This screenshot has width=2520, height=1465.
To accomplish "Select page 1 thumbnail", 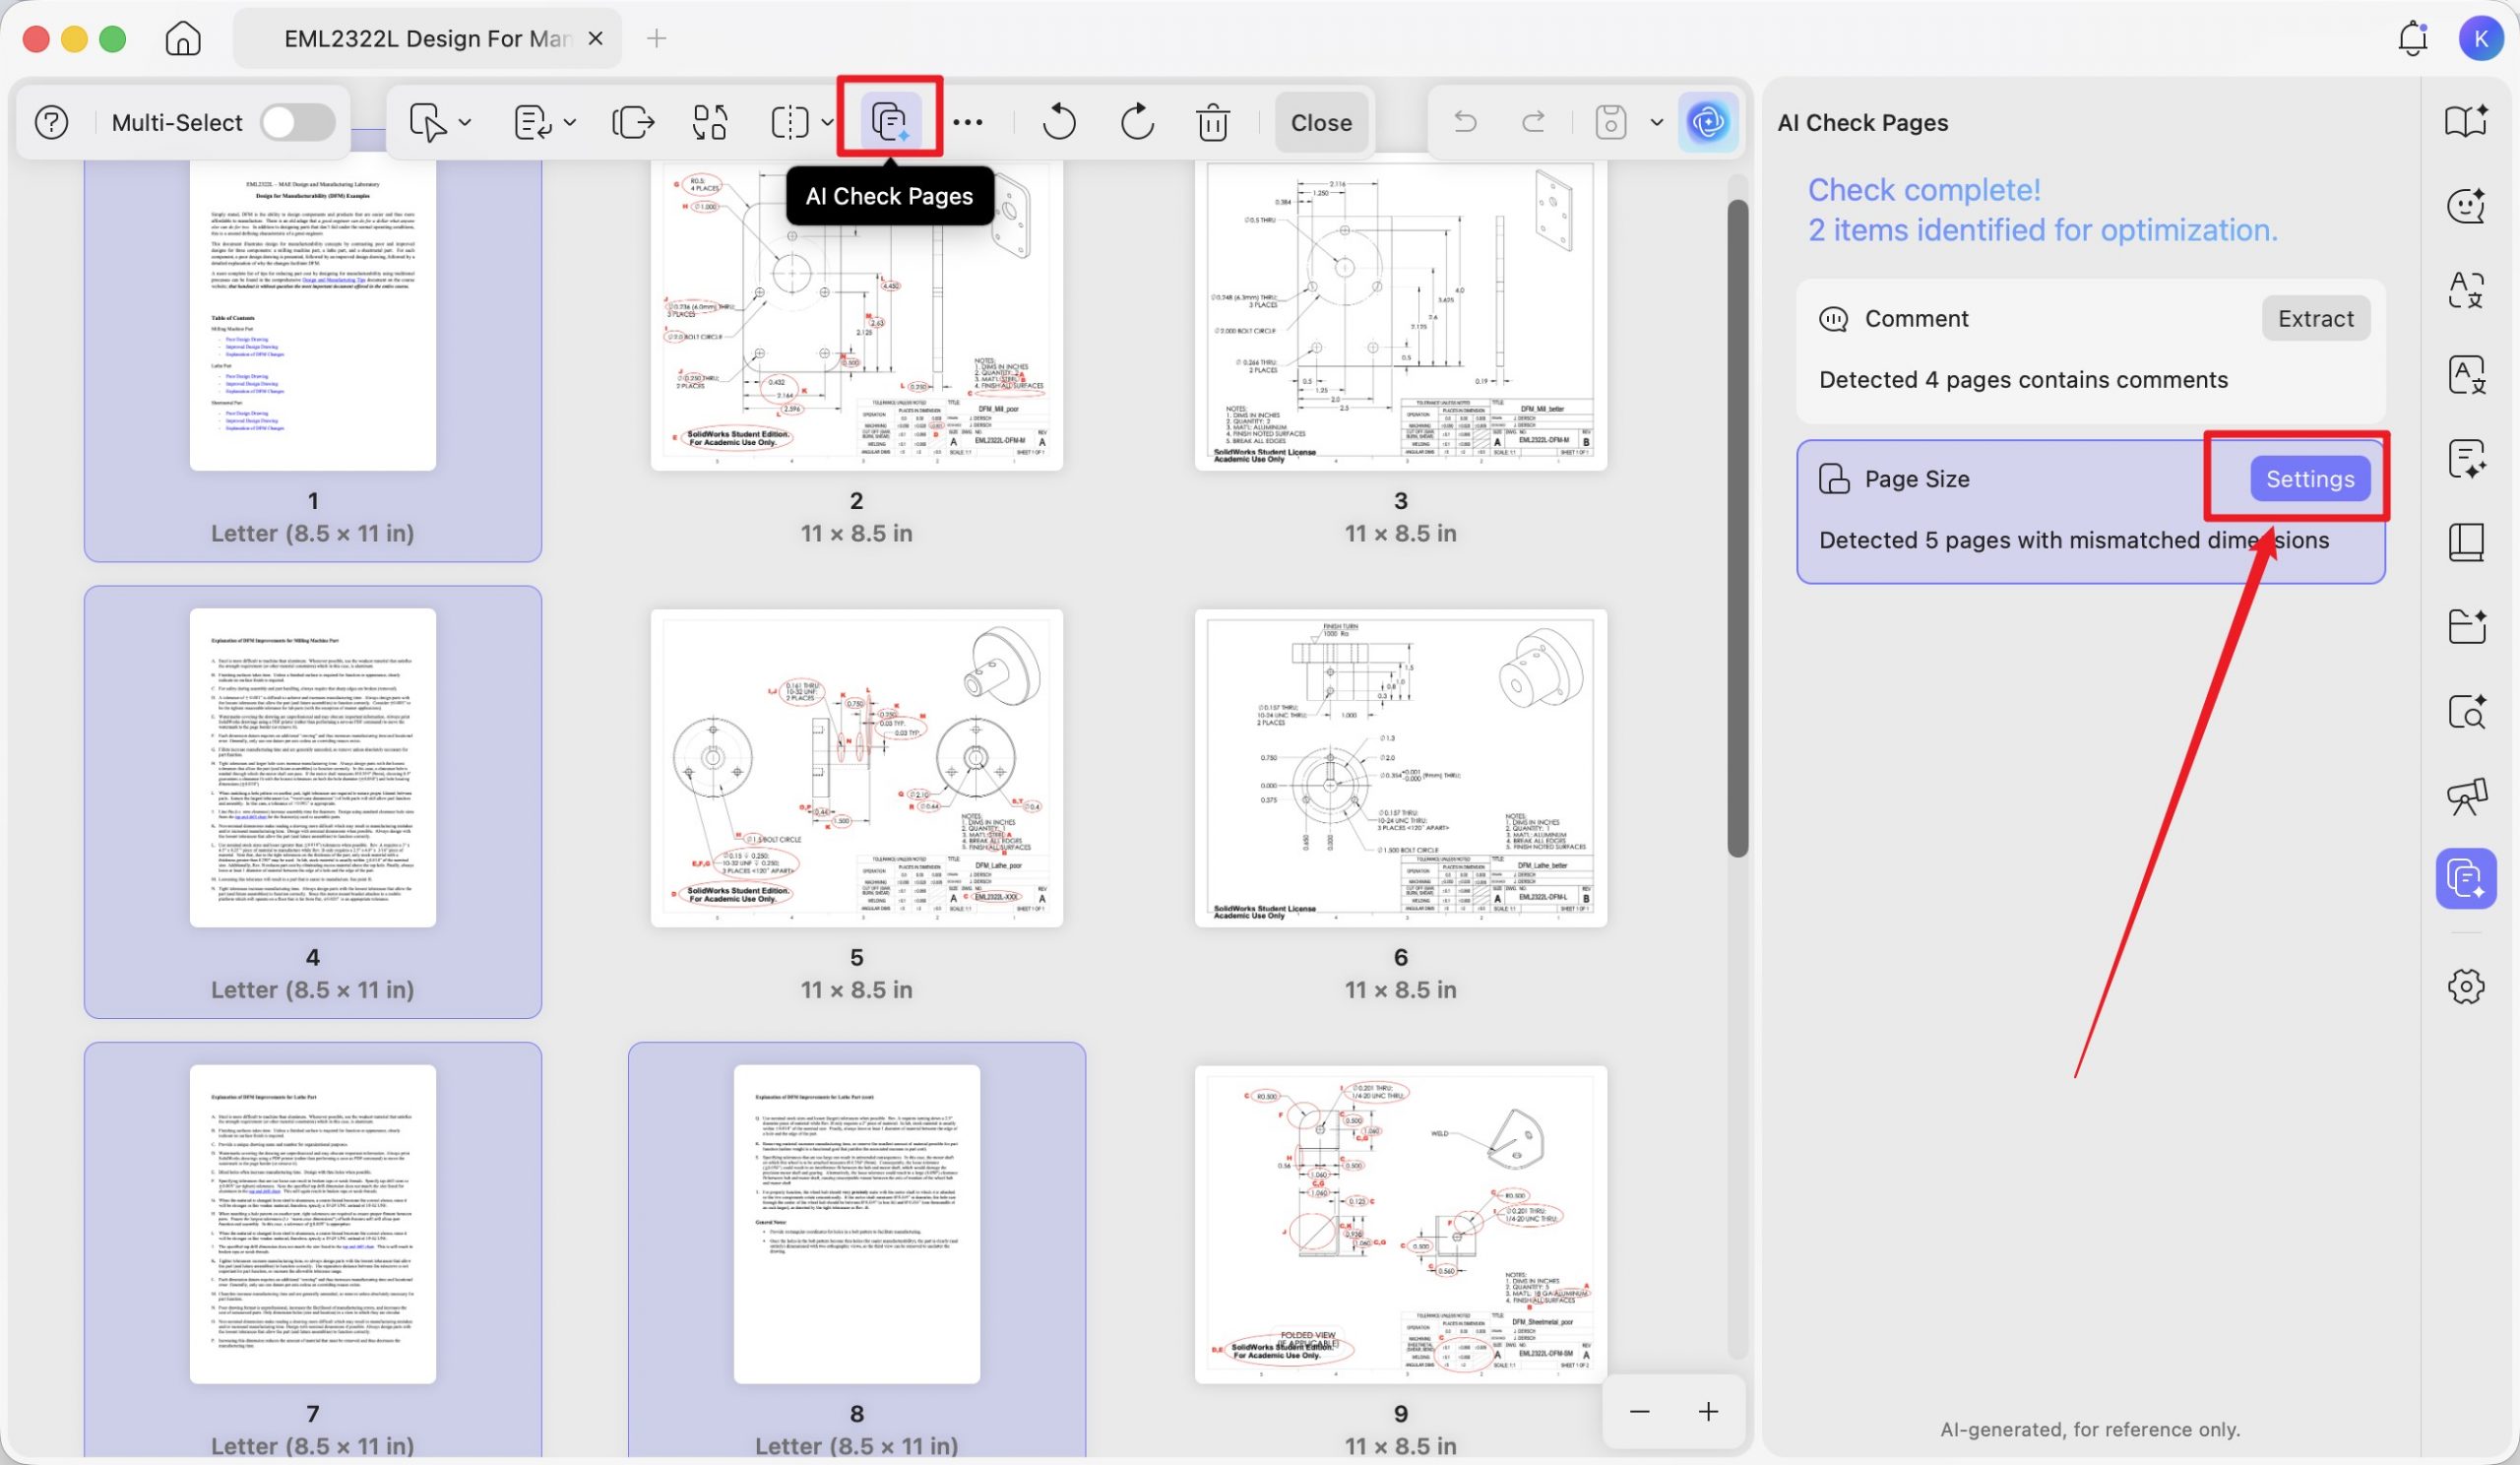I will click(x=313, y=312).
